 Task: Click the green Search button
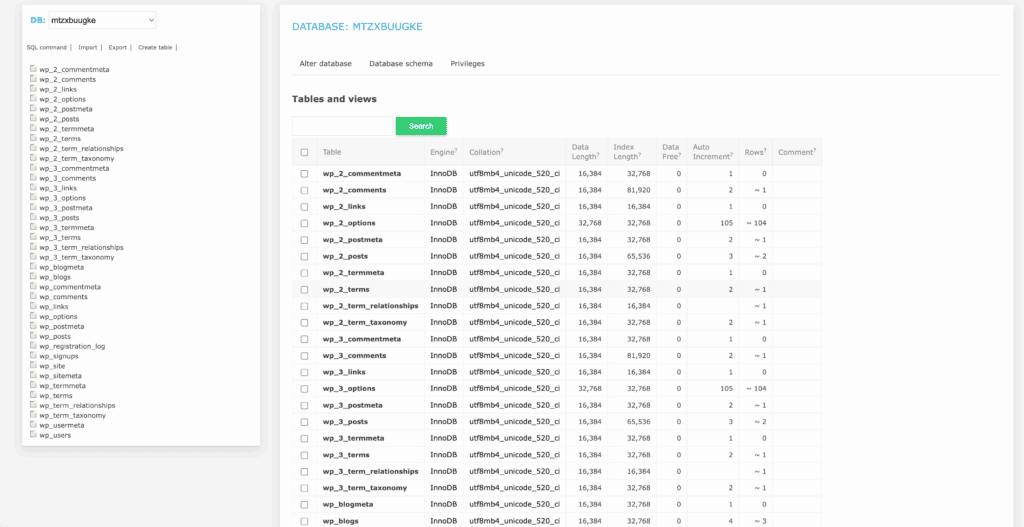tap(421, 126)
